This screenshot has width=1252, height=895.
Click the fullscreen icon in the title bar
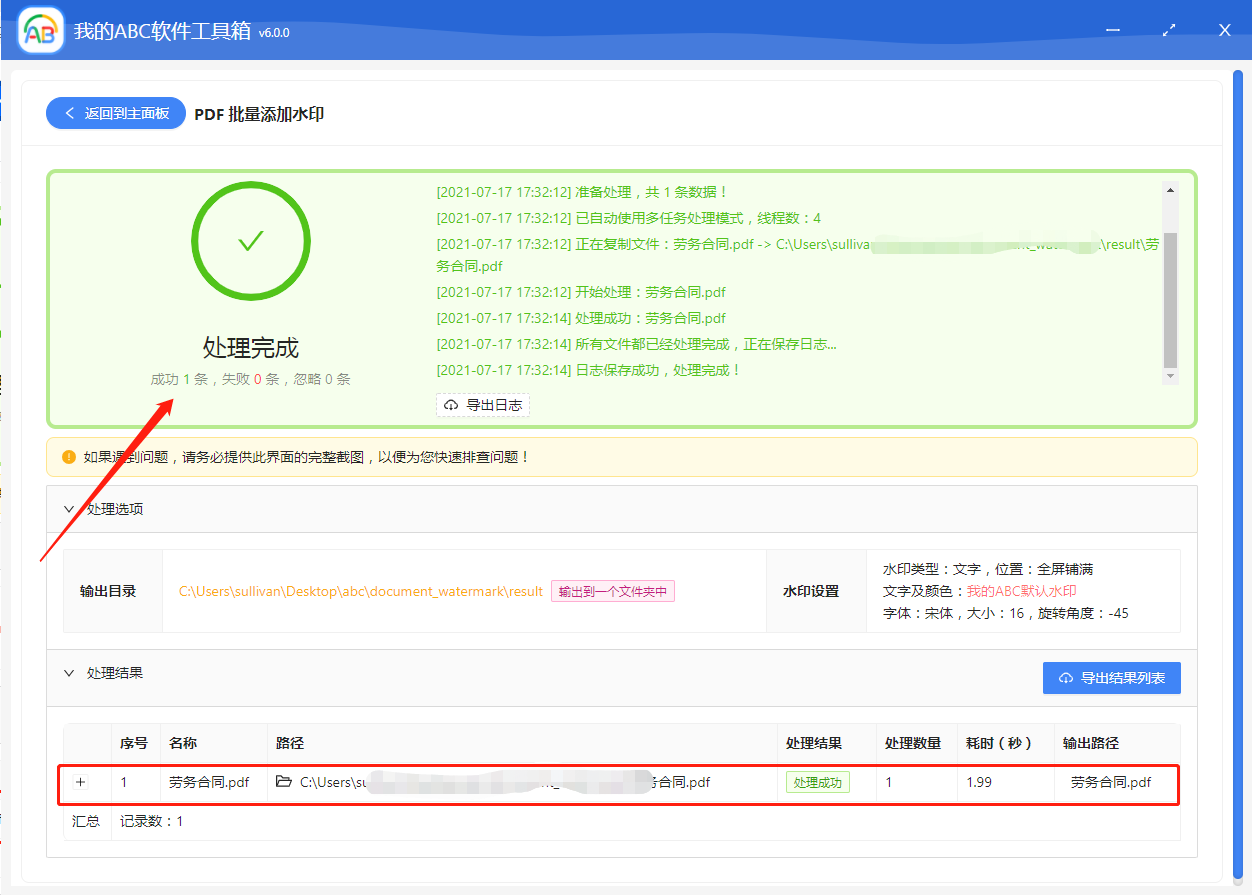click(x=1168, y=30)
